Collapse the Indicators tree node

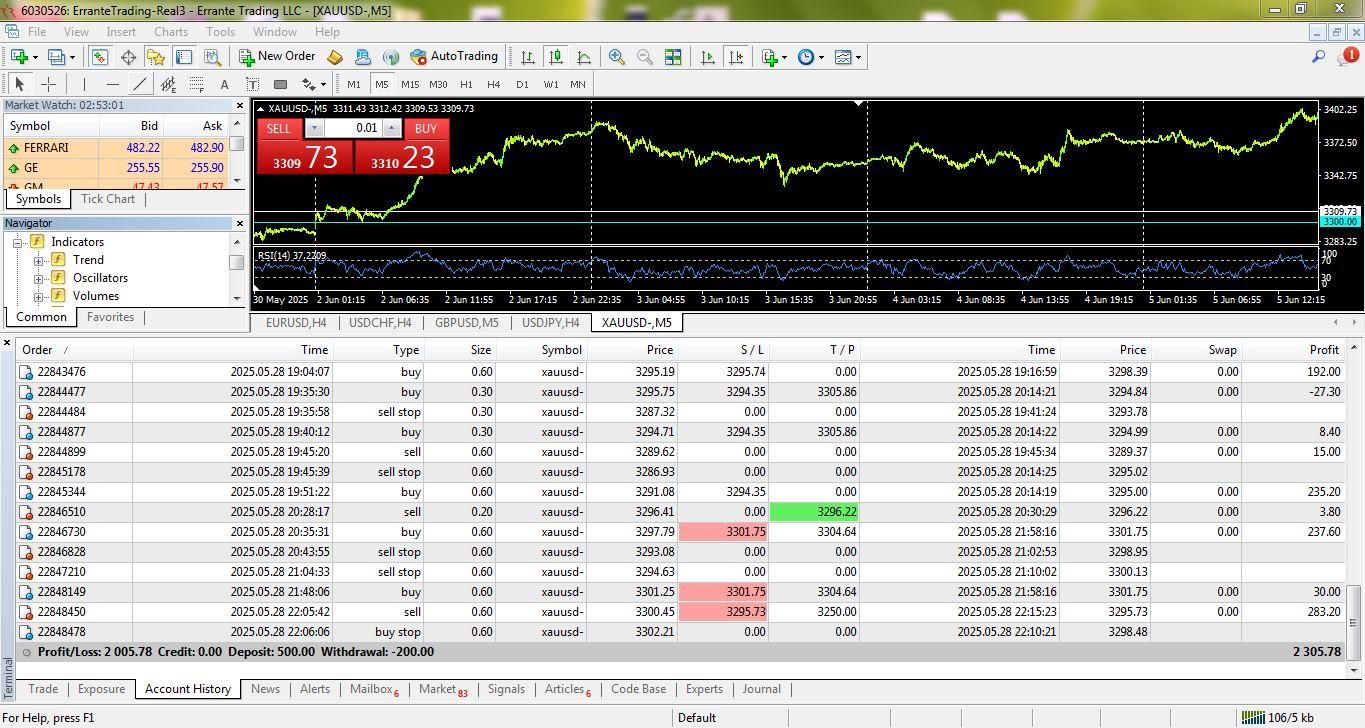(x=18, y=242)
